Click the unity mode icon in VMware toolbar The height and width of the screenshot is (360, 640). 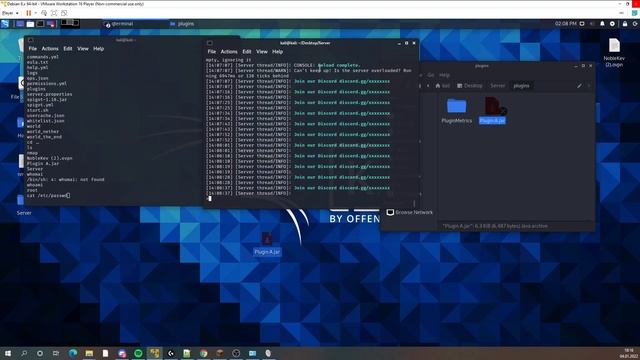click(64, 13)
